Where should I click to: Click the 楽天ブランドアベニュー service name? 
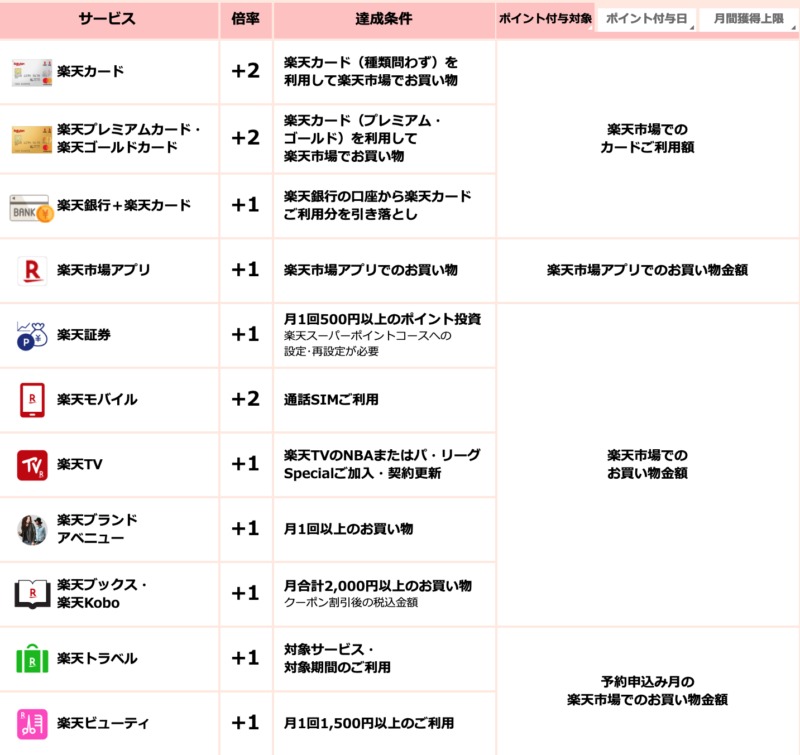click(x=97, y=529)
